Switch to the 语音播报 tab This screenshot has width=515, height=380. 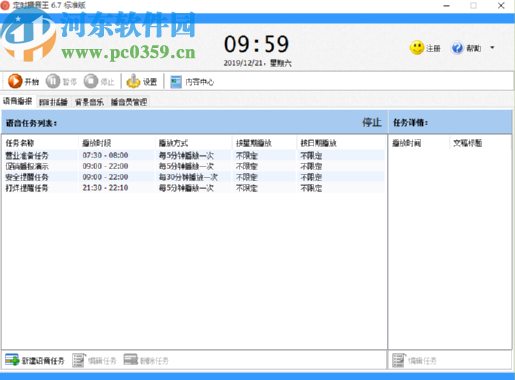click(18, 101)
